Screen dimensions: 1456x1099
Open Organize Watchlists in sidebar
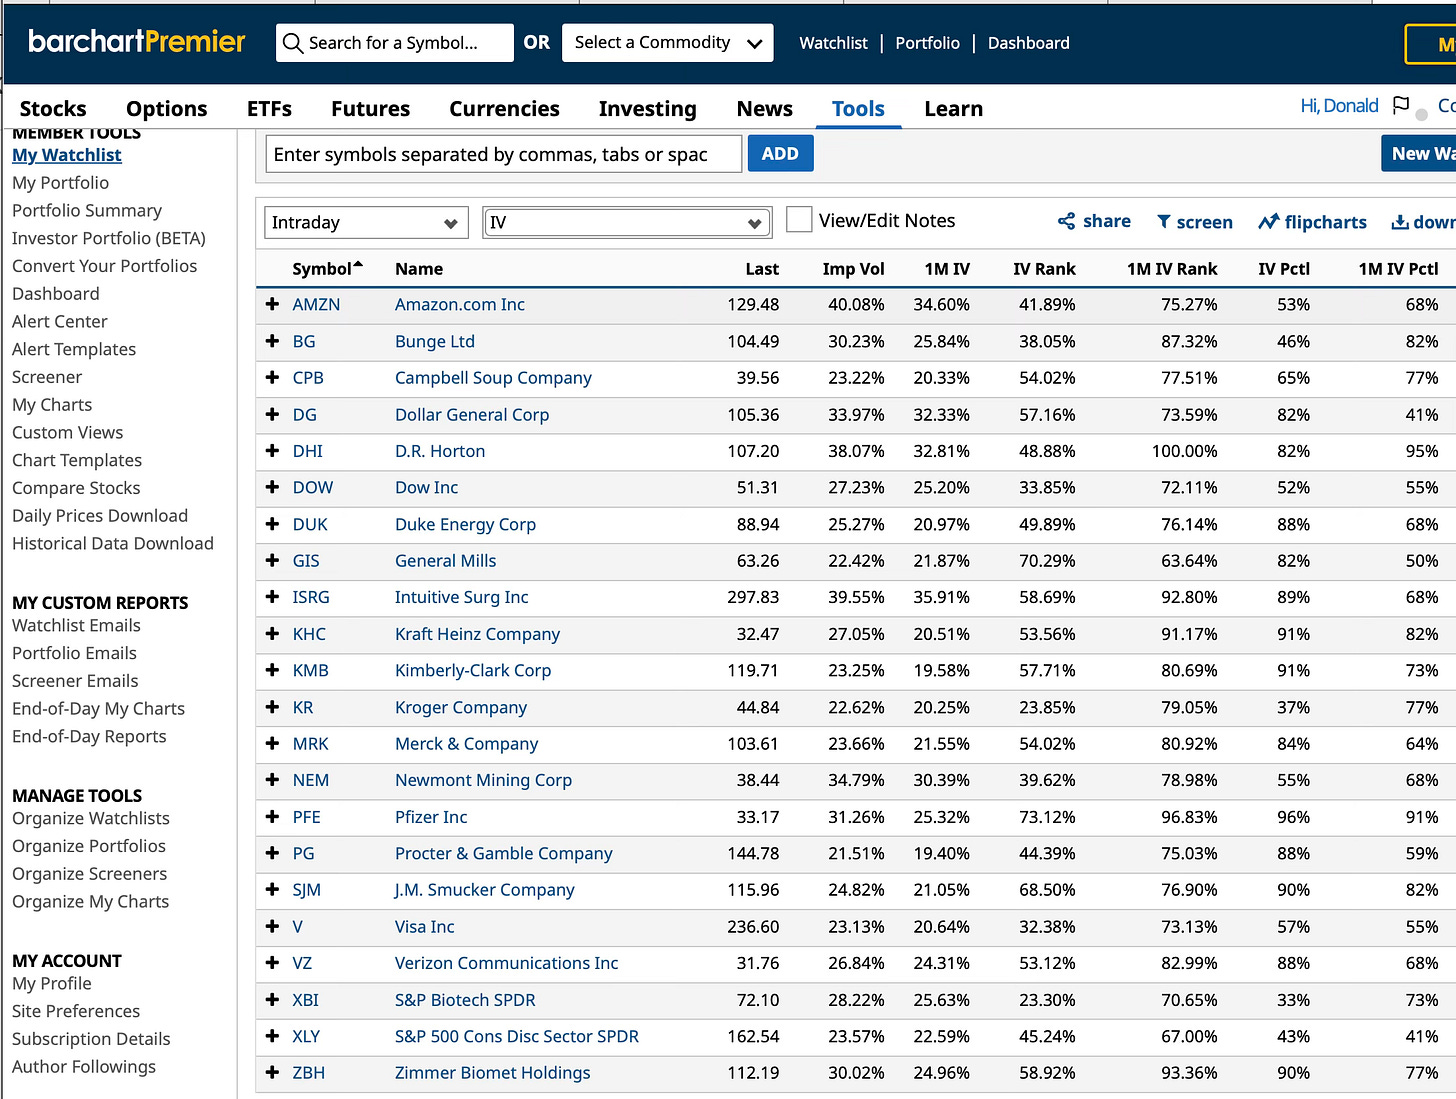point(91,818)
